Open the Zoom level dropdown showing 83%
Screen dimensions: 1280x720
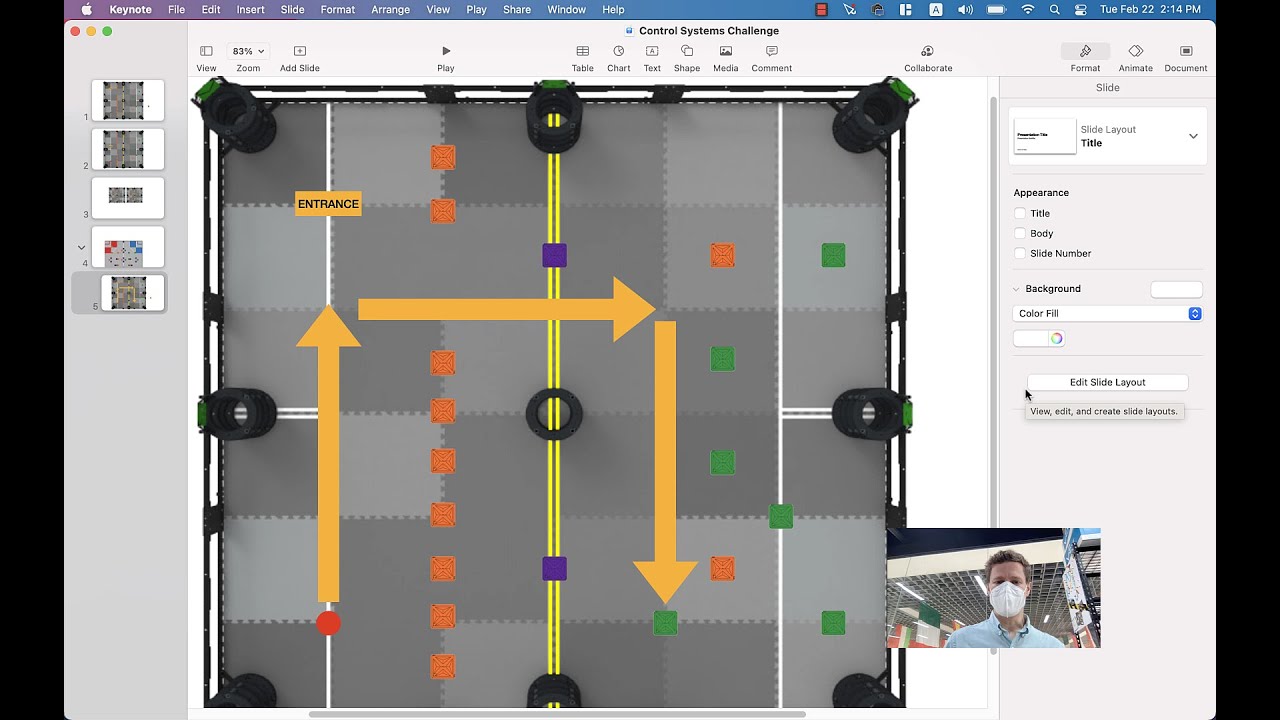coord(248,51)
